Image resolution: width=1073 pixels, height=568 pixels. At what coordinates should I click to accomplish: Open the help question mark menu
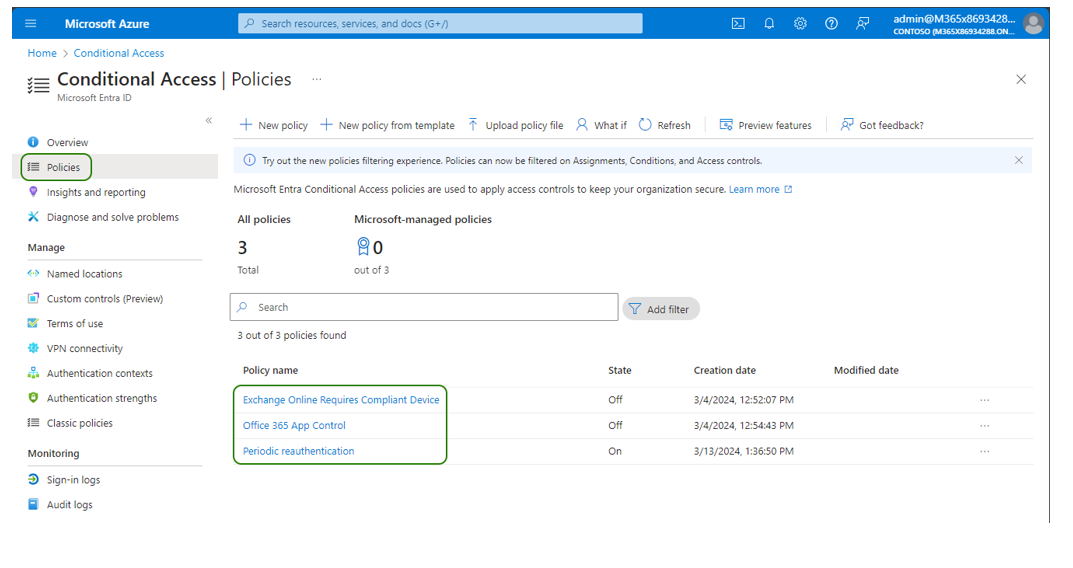[831, 23]
